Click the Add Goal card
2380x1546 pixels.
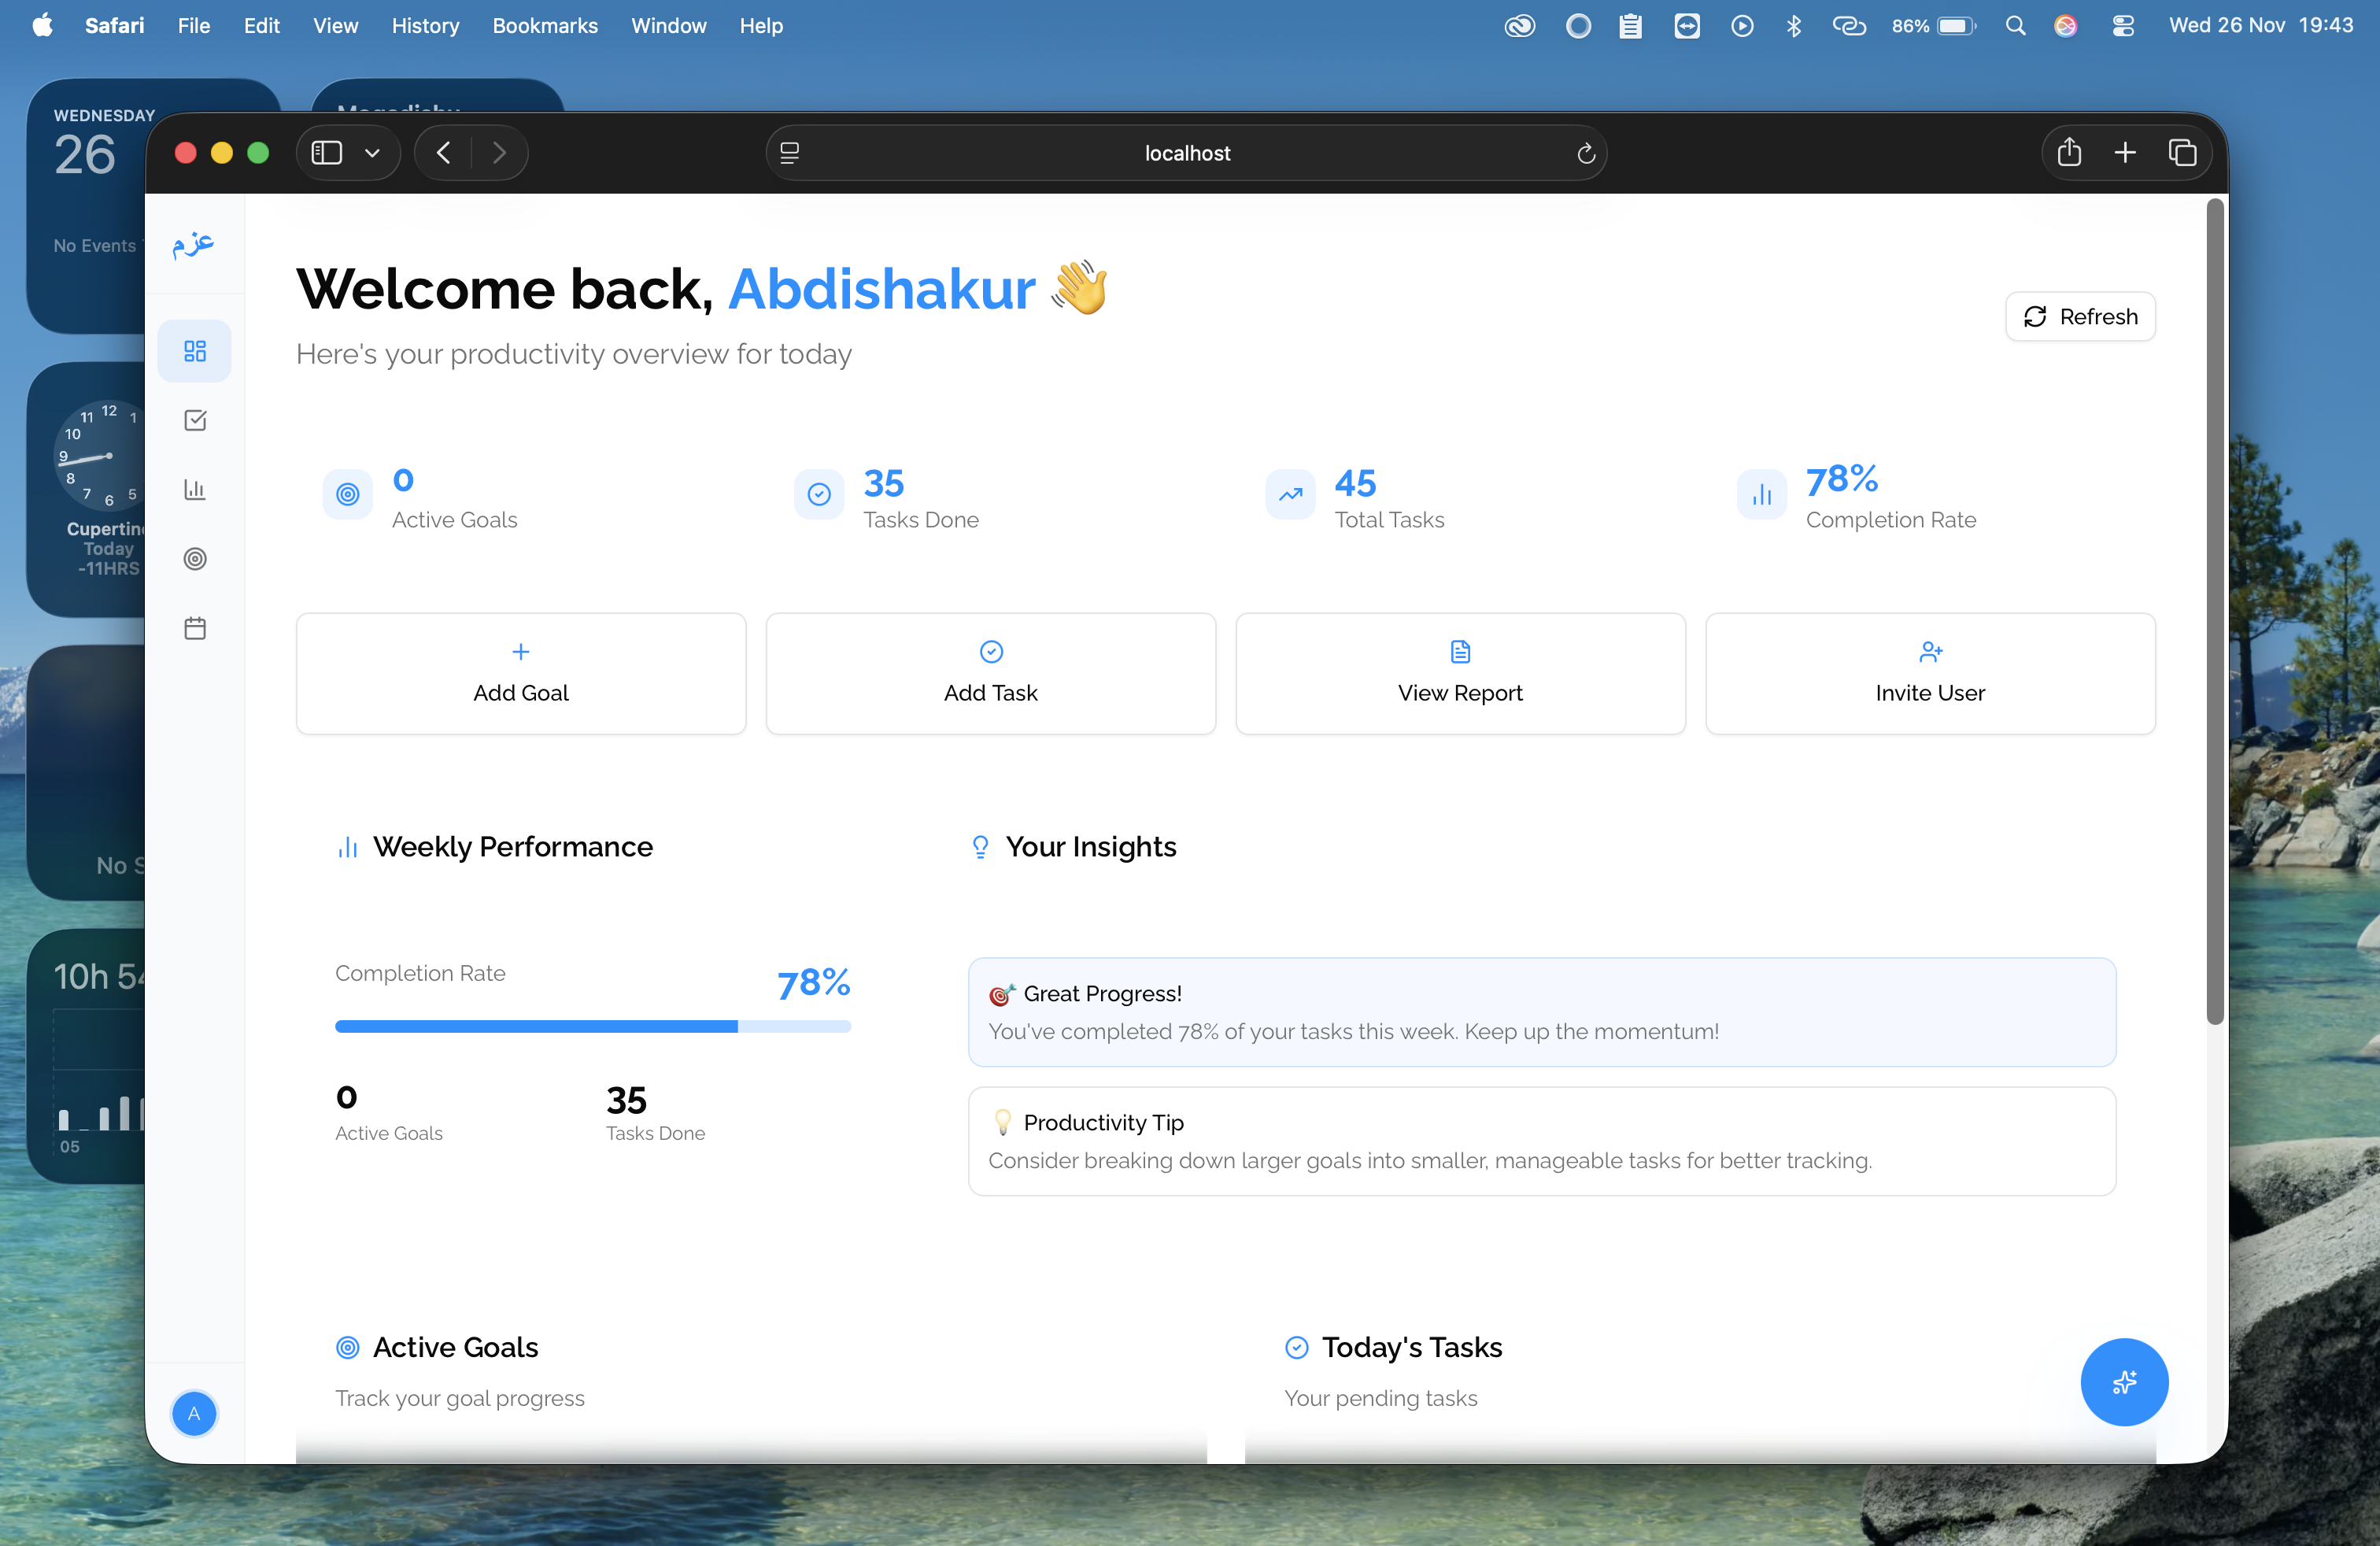(520, 673)
